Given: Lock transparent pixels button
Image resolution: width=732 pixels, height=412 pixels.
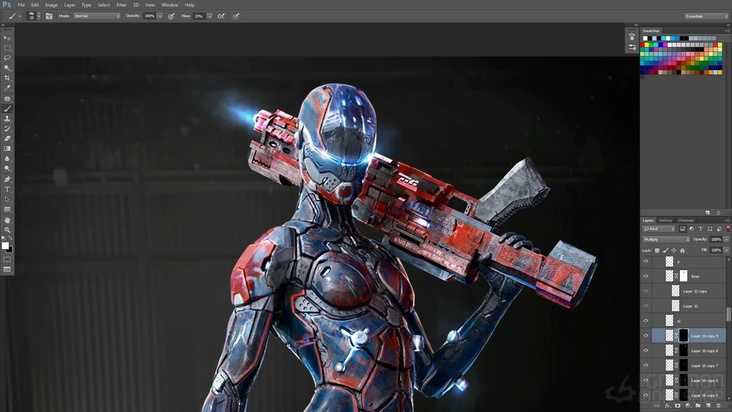Looking at the screenshot, I should [x=657, y=251].
